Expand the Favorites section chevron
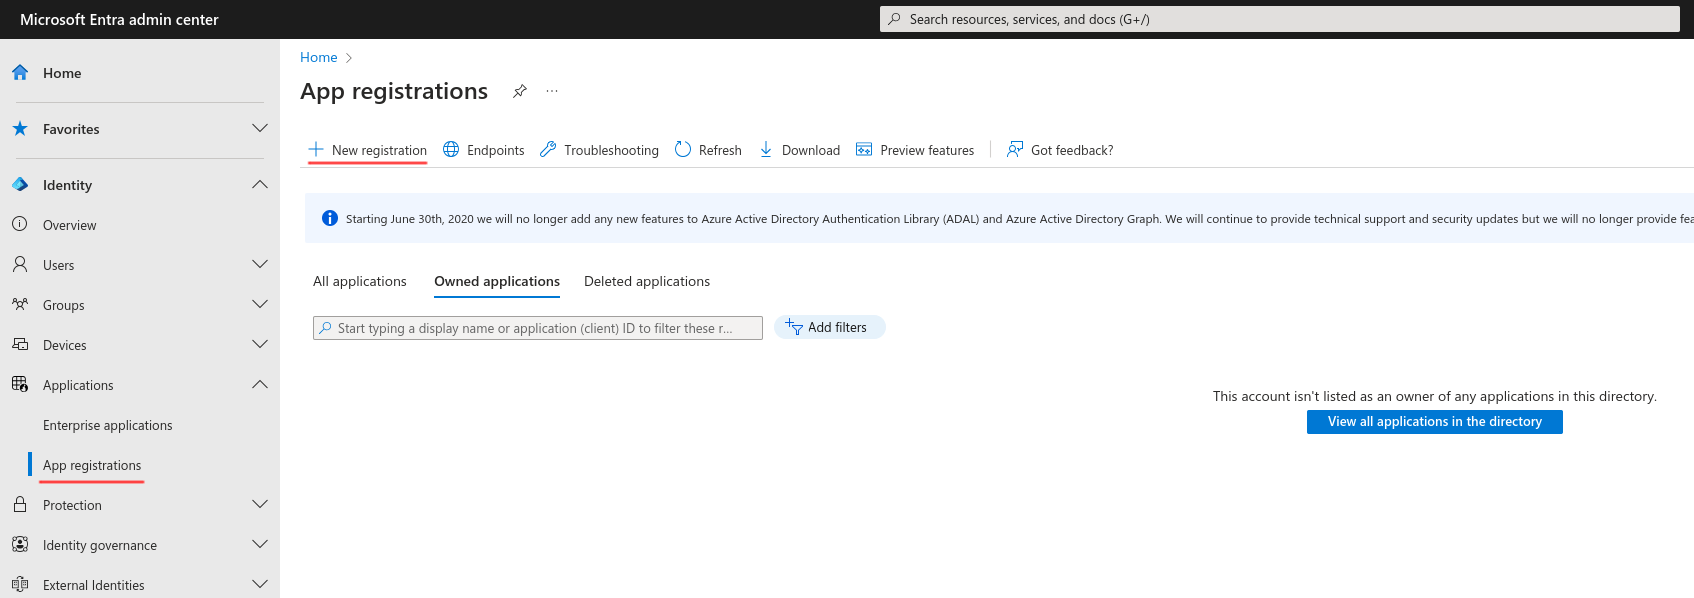Image resolution: width=1694 pixels, height=598 pixels. click(x=260, y=128)
